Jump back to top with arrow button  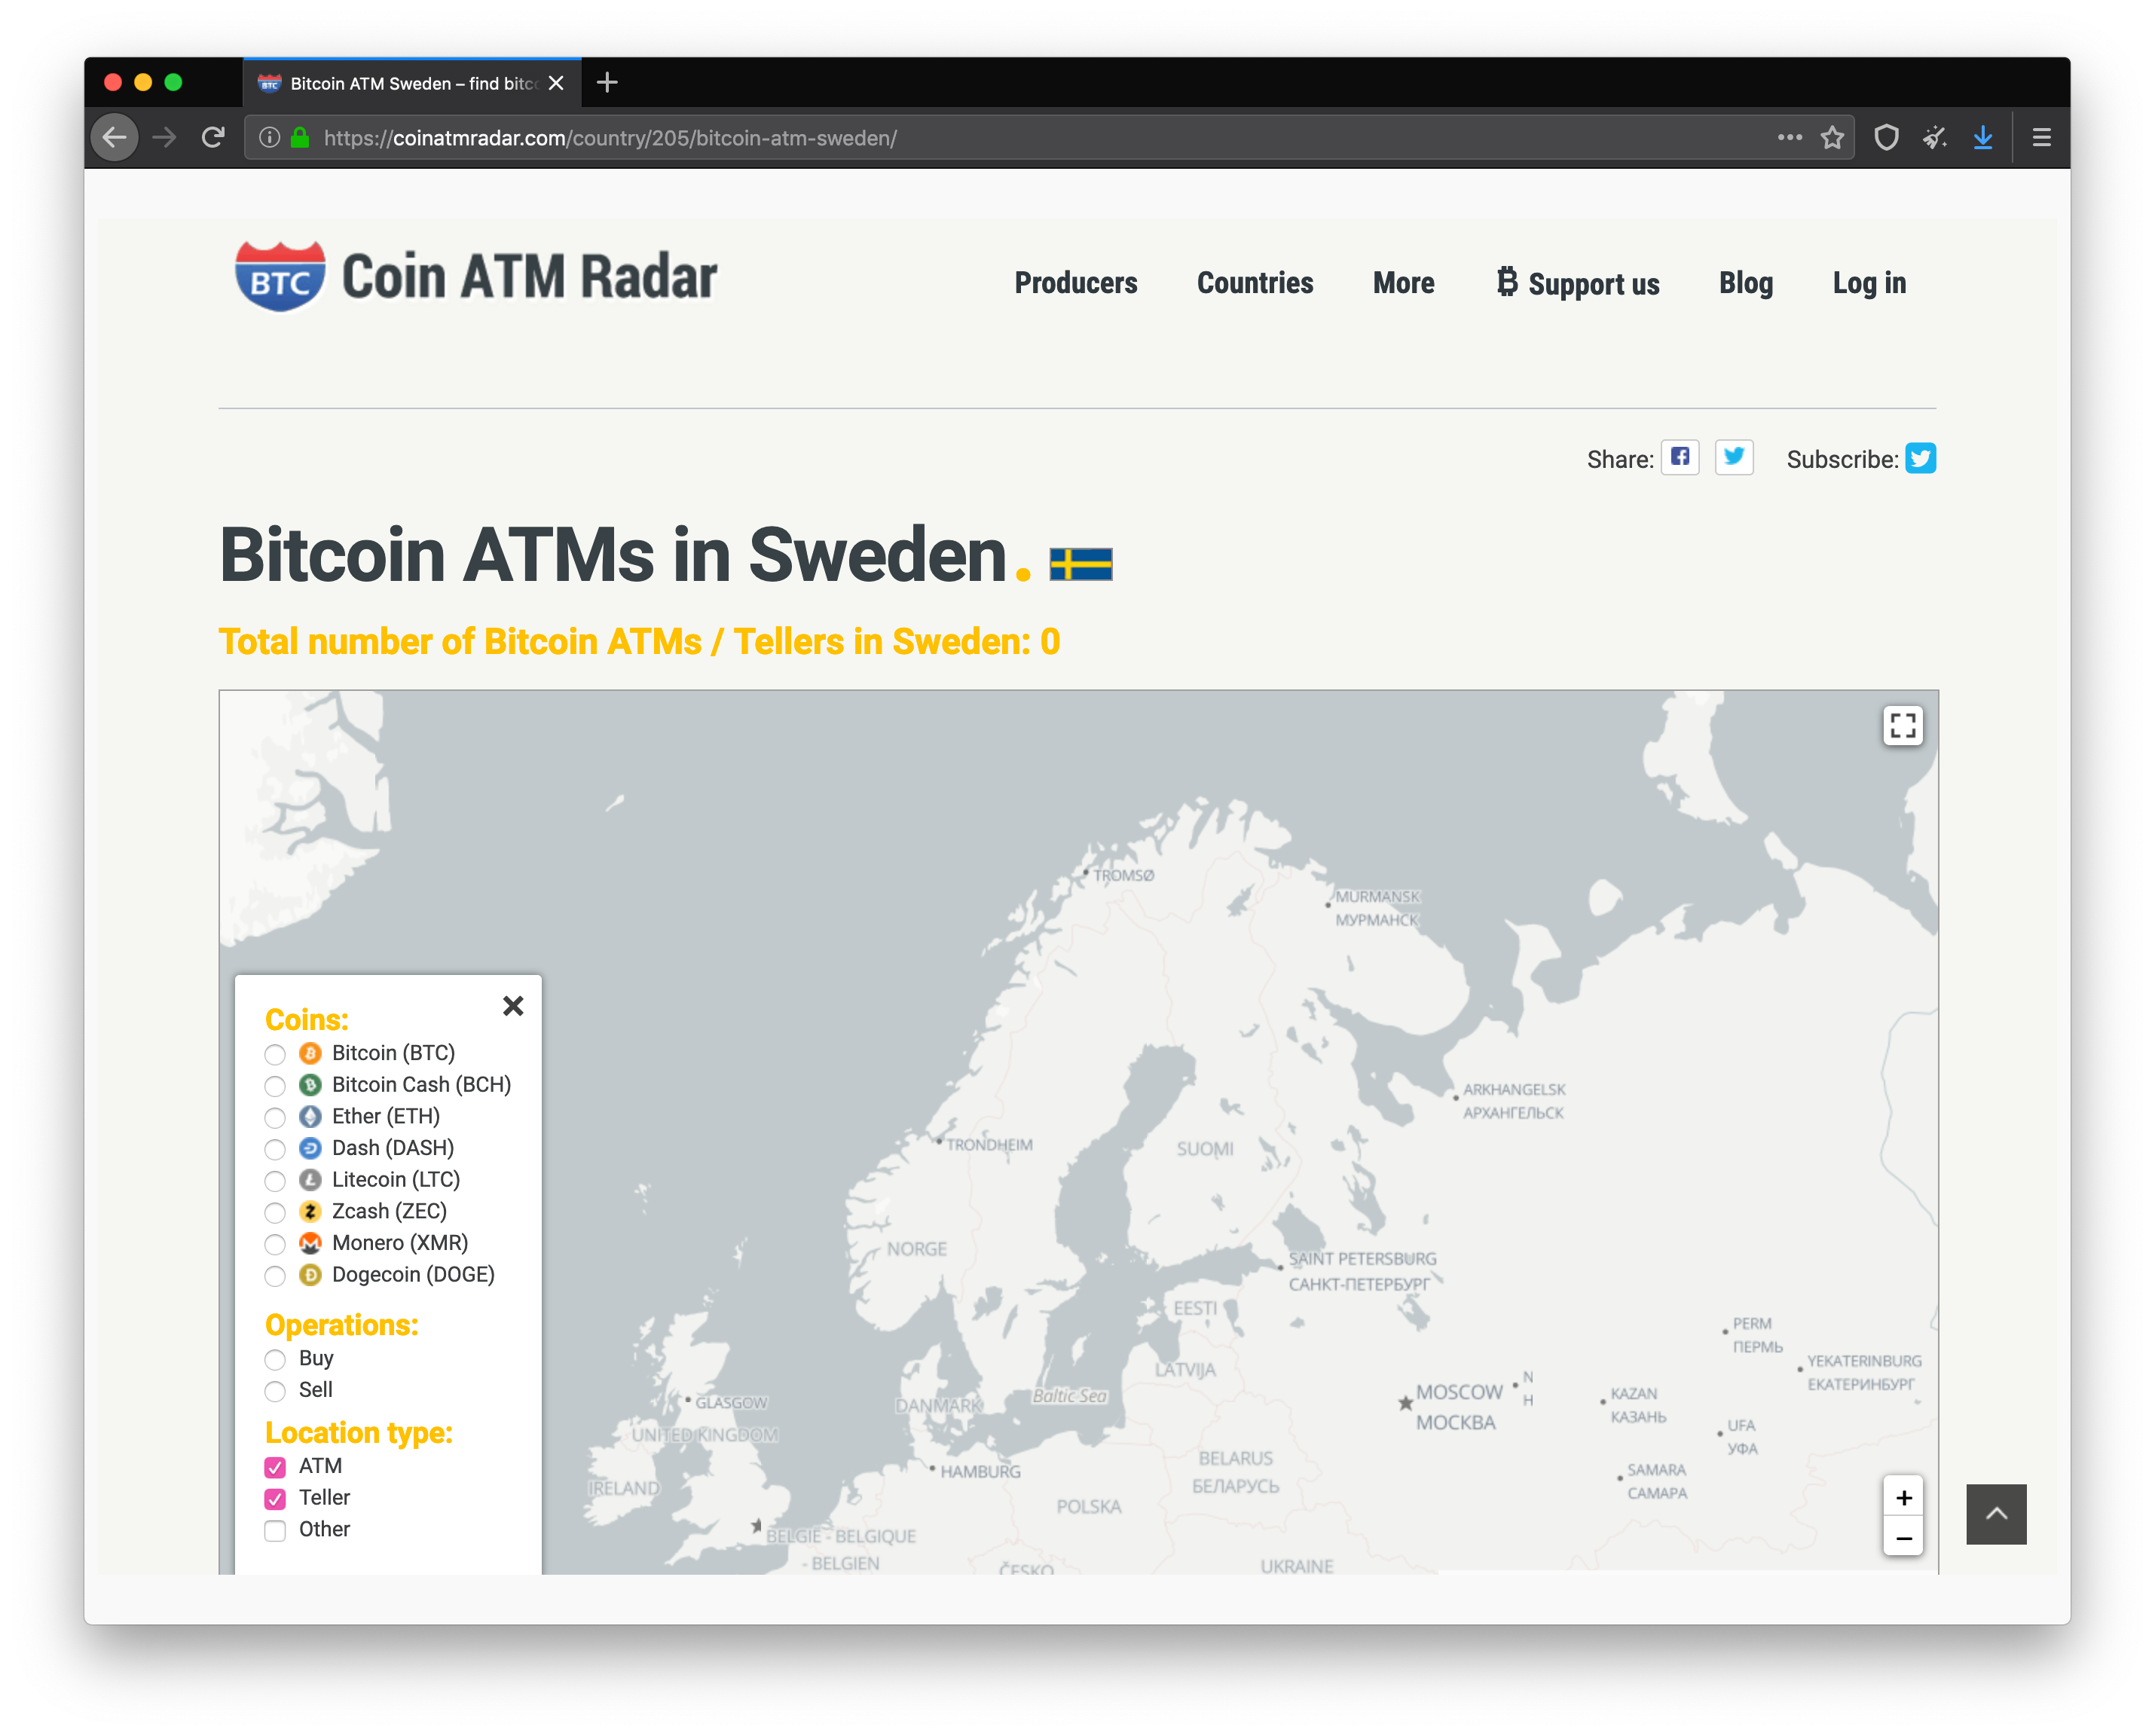[1996, 1514]
